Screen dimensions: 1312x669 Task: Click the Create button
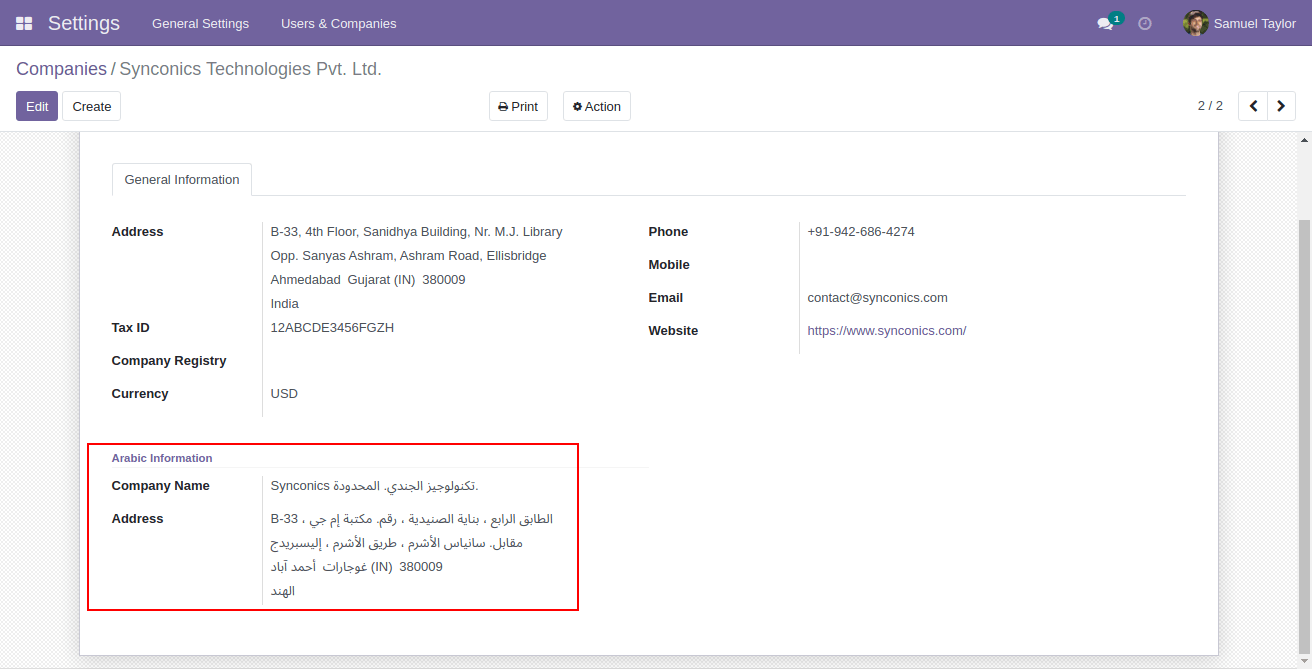click(x=92, y=106)
